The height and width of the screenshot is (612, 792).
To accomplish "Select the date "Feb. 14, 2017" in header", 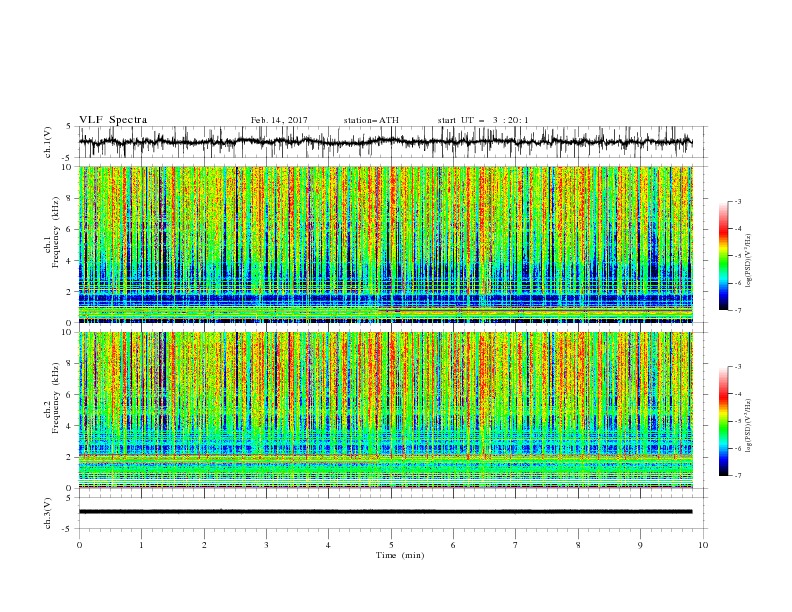I will pyautogui.click(x=279, y=120).
